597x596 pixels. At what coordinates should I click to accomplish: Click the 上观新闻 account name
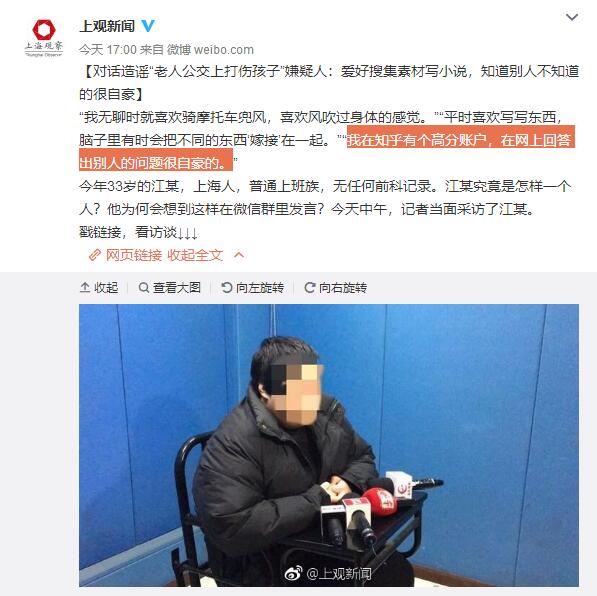click(x=107, y=26)
